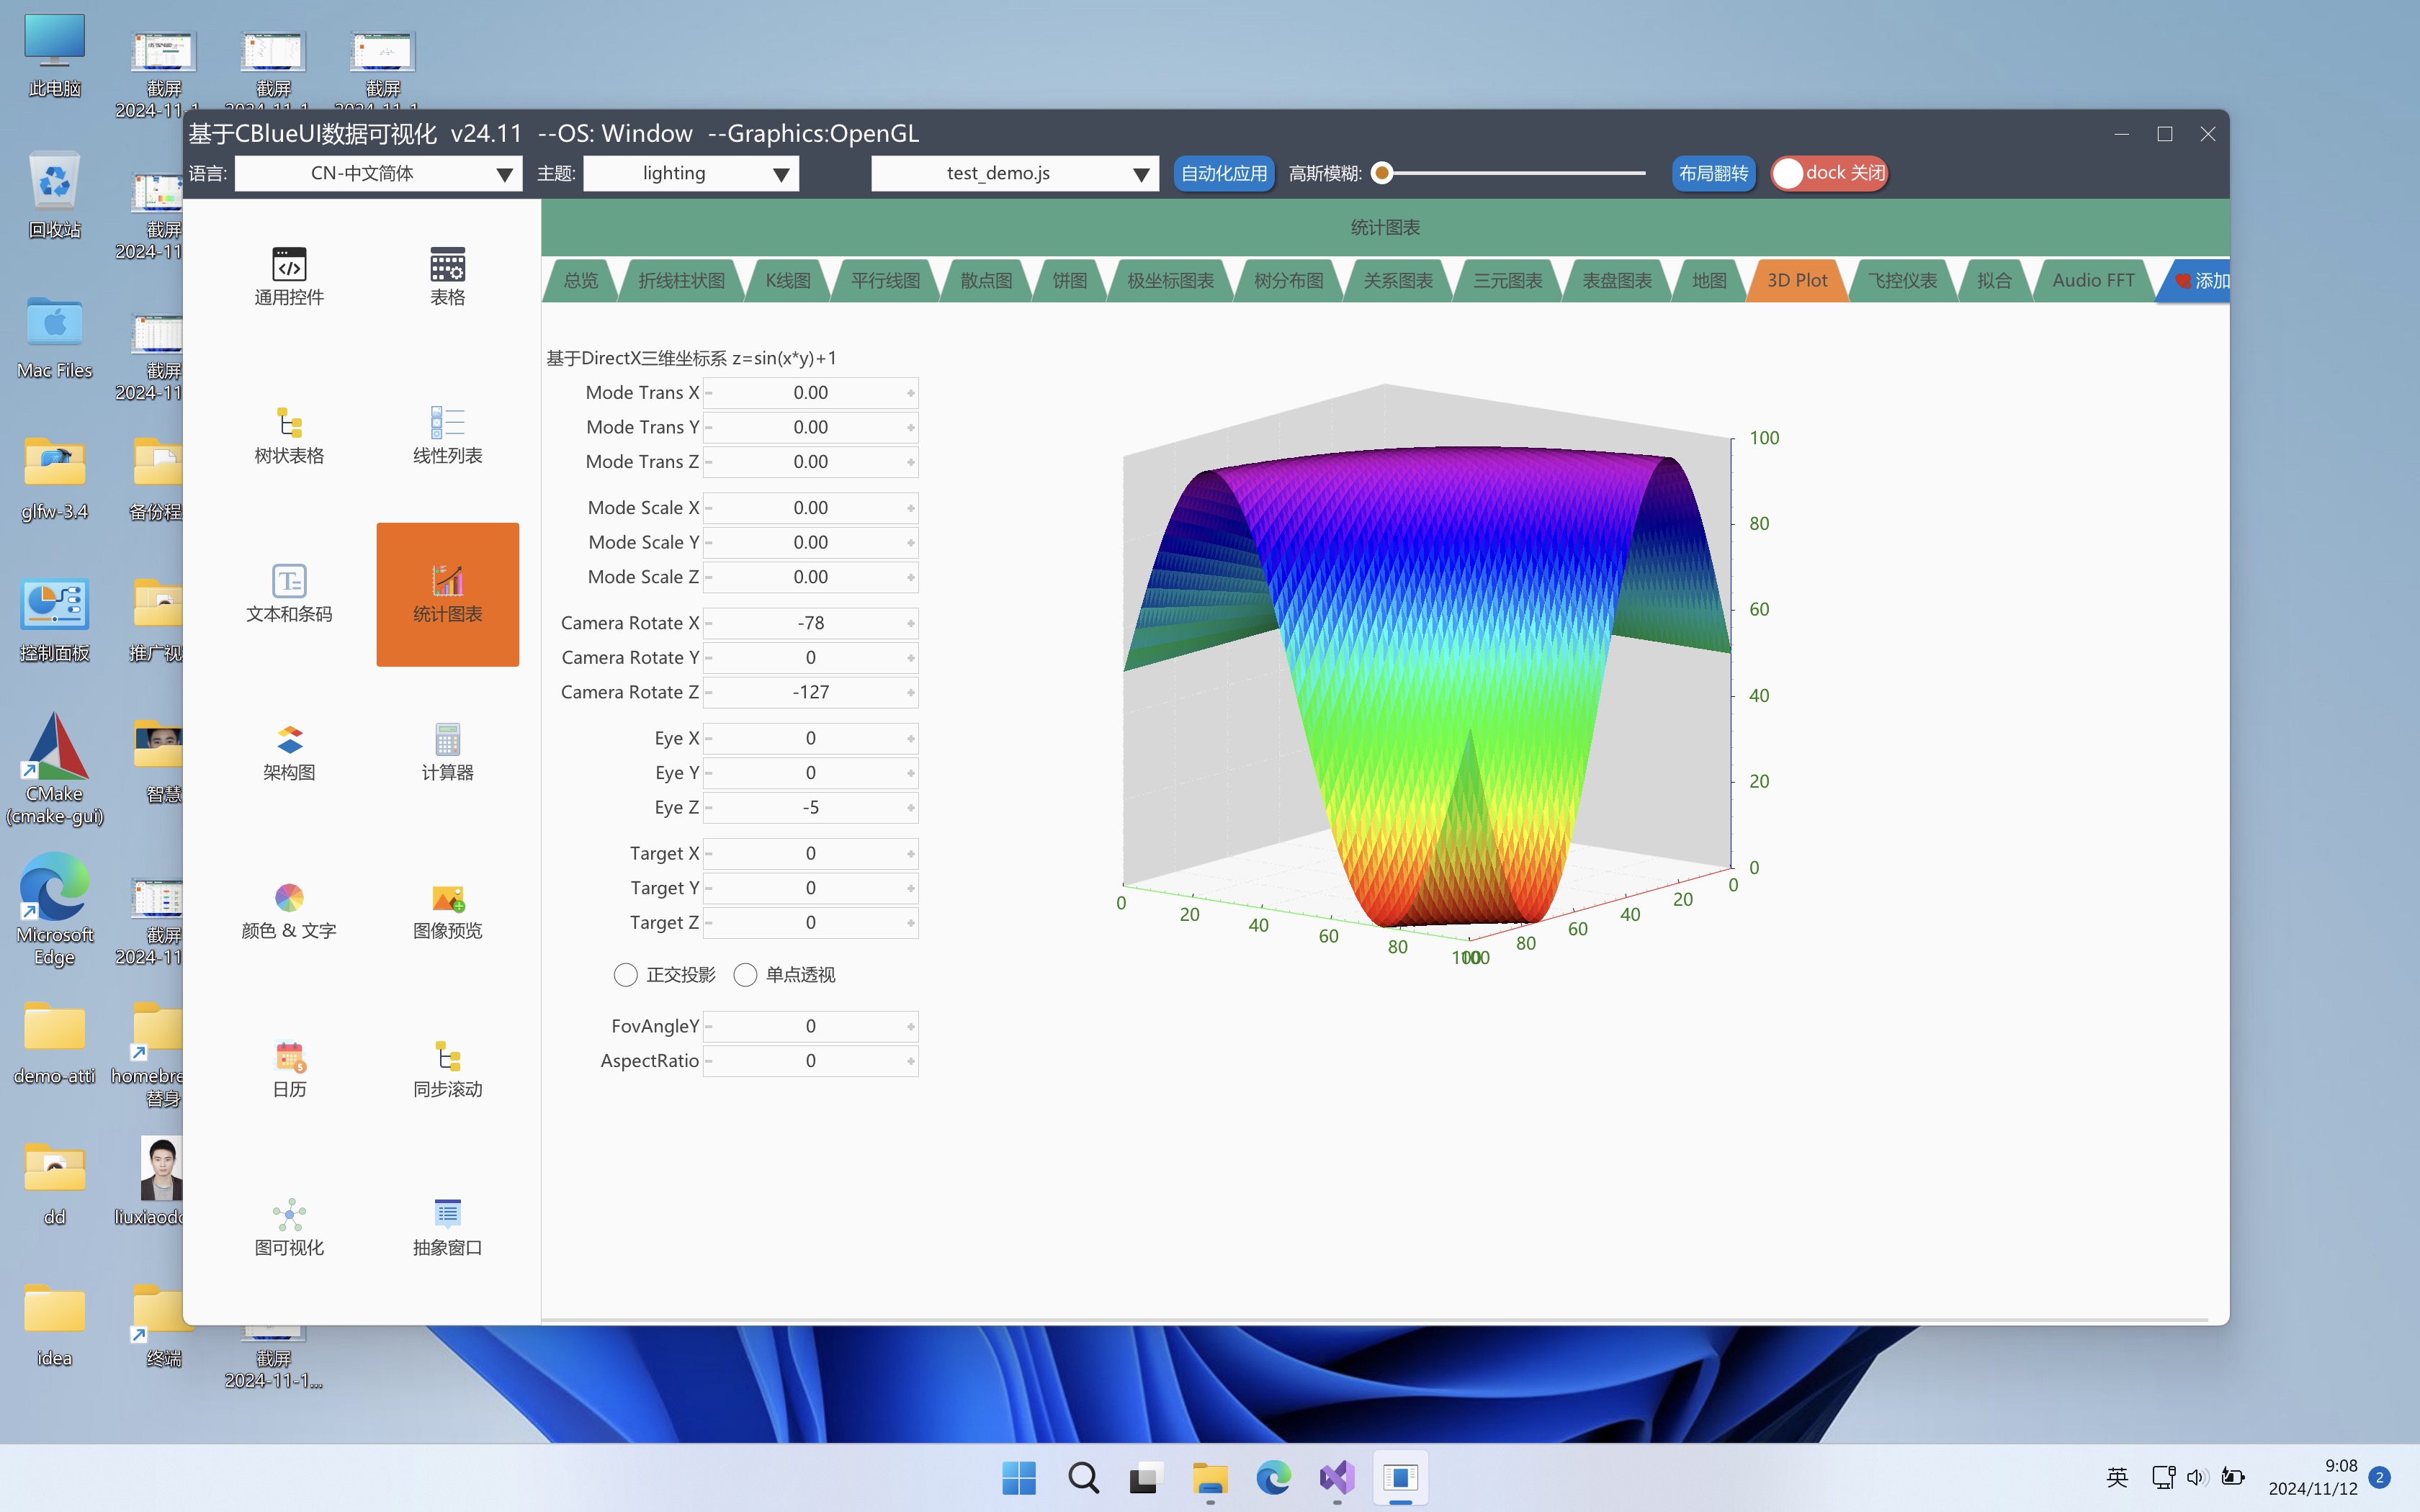This screenshot has width=2420, height=1512.
Task: Select the 表格 table icon
Action: coord(447,266)
